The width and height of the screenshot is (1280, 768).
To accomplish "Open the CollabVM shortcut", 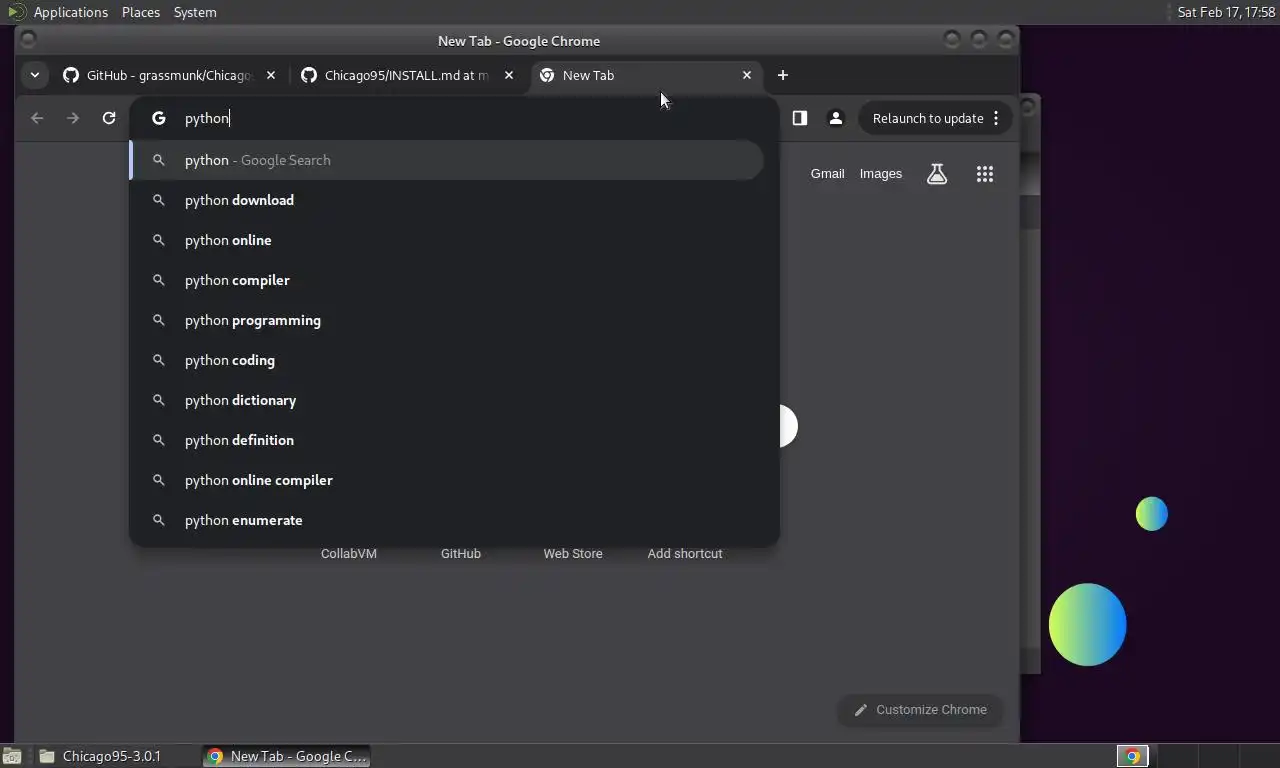I will pyautogui.click(x=349, y=553).
